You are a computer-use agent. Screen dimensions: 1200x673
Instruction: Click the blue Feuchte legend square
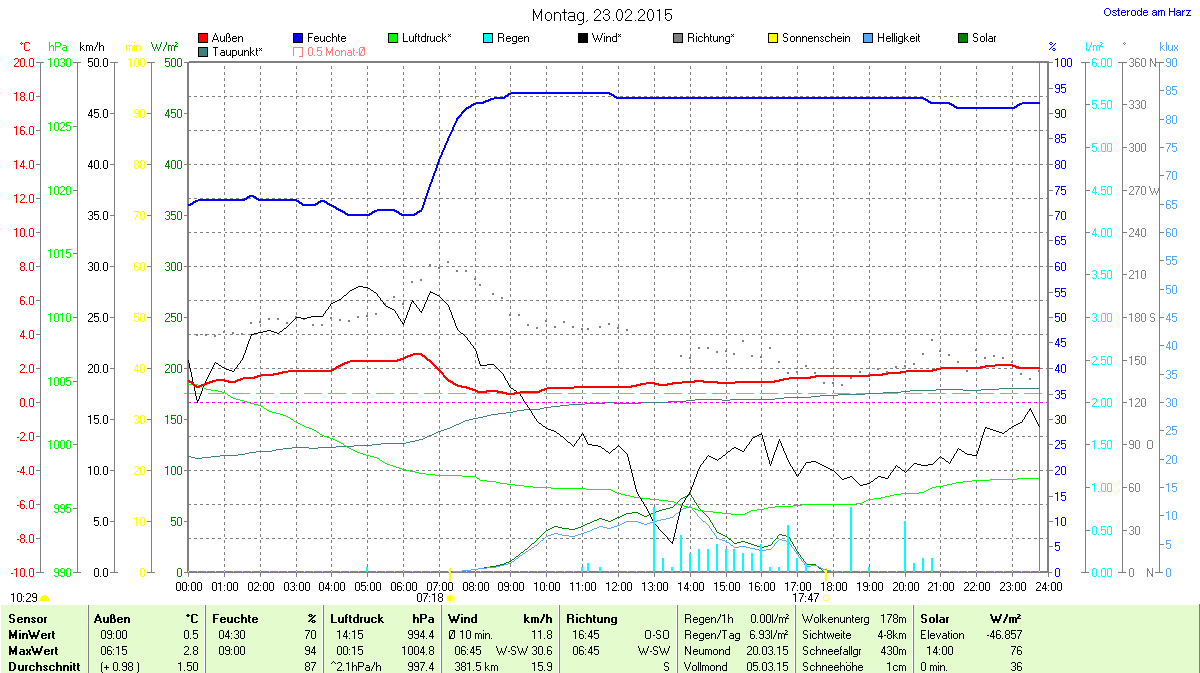[298, 38]
